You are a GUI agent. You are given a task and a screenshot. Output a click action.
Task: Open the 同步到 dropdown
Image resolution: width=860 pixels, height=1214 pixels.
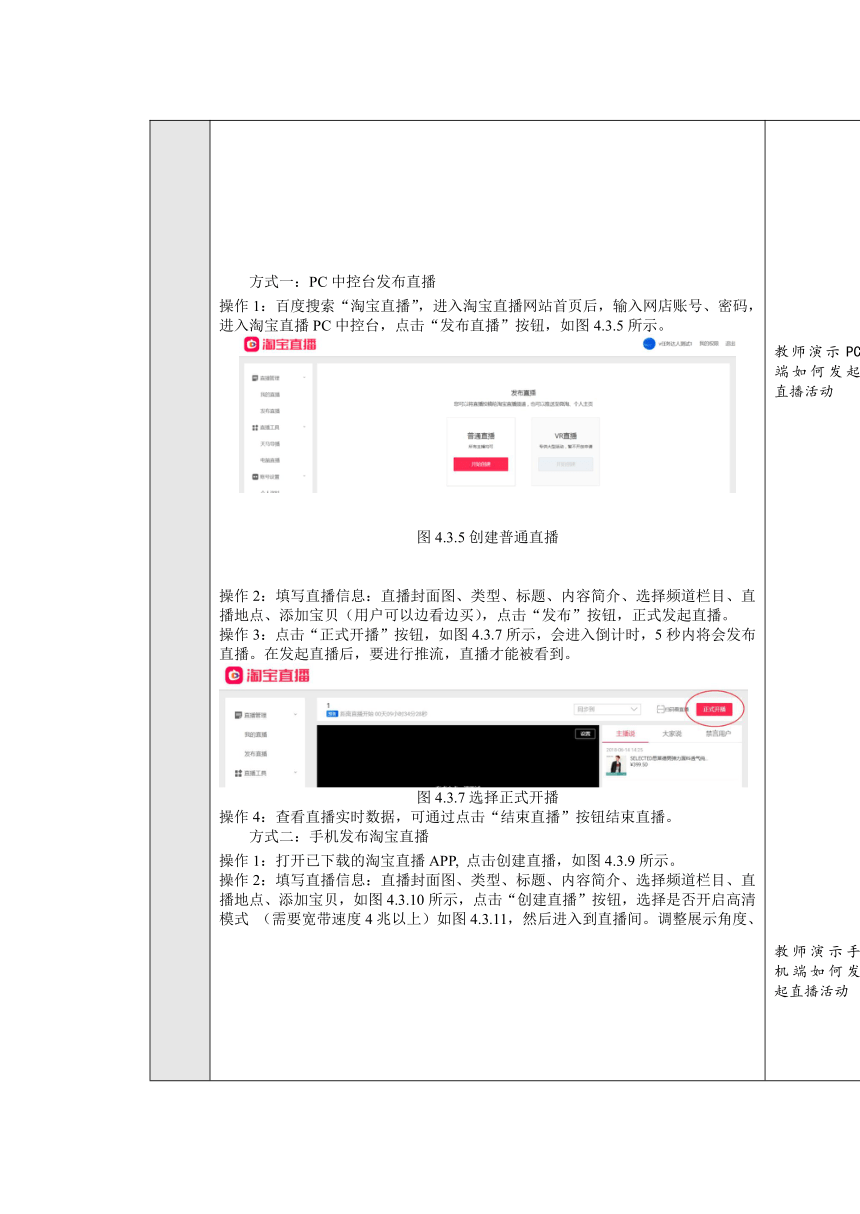[x=606, y=709]
